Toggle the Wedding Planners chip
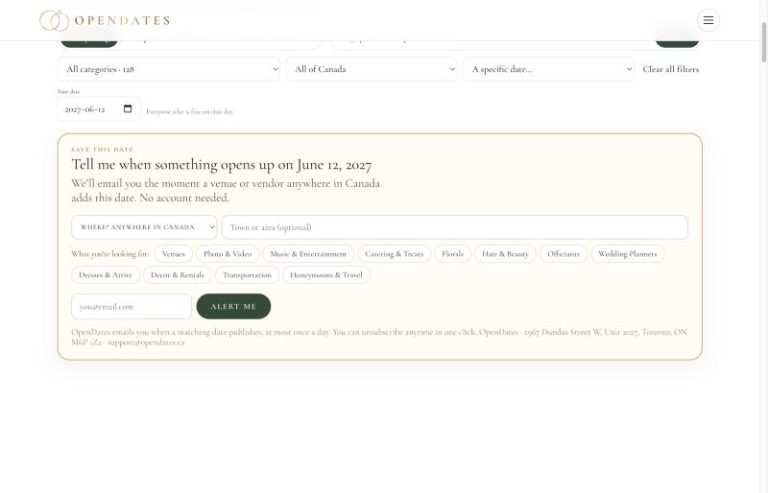 coord(627,254)
